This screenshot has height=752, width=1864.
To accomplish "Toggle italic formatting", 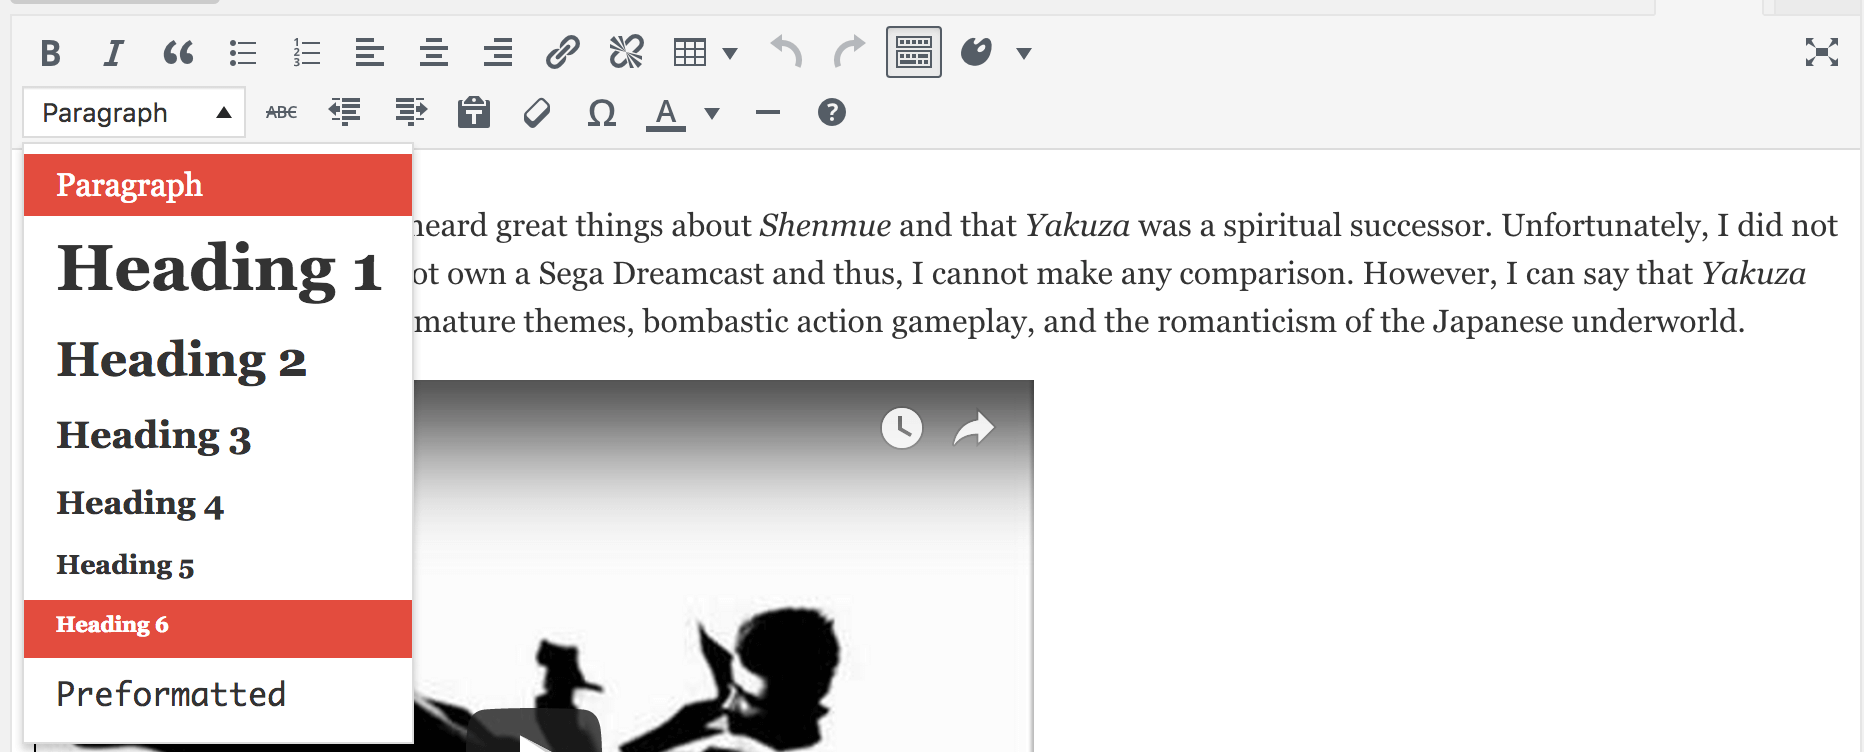I will 114,52.
